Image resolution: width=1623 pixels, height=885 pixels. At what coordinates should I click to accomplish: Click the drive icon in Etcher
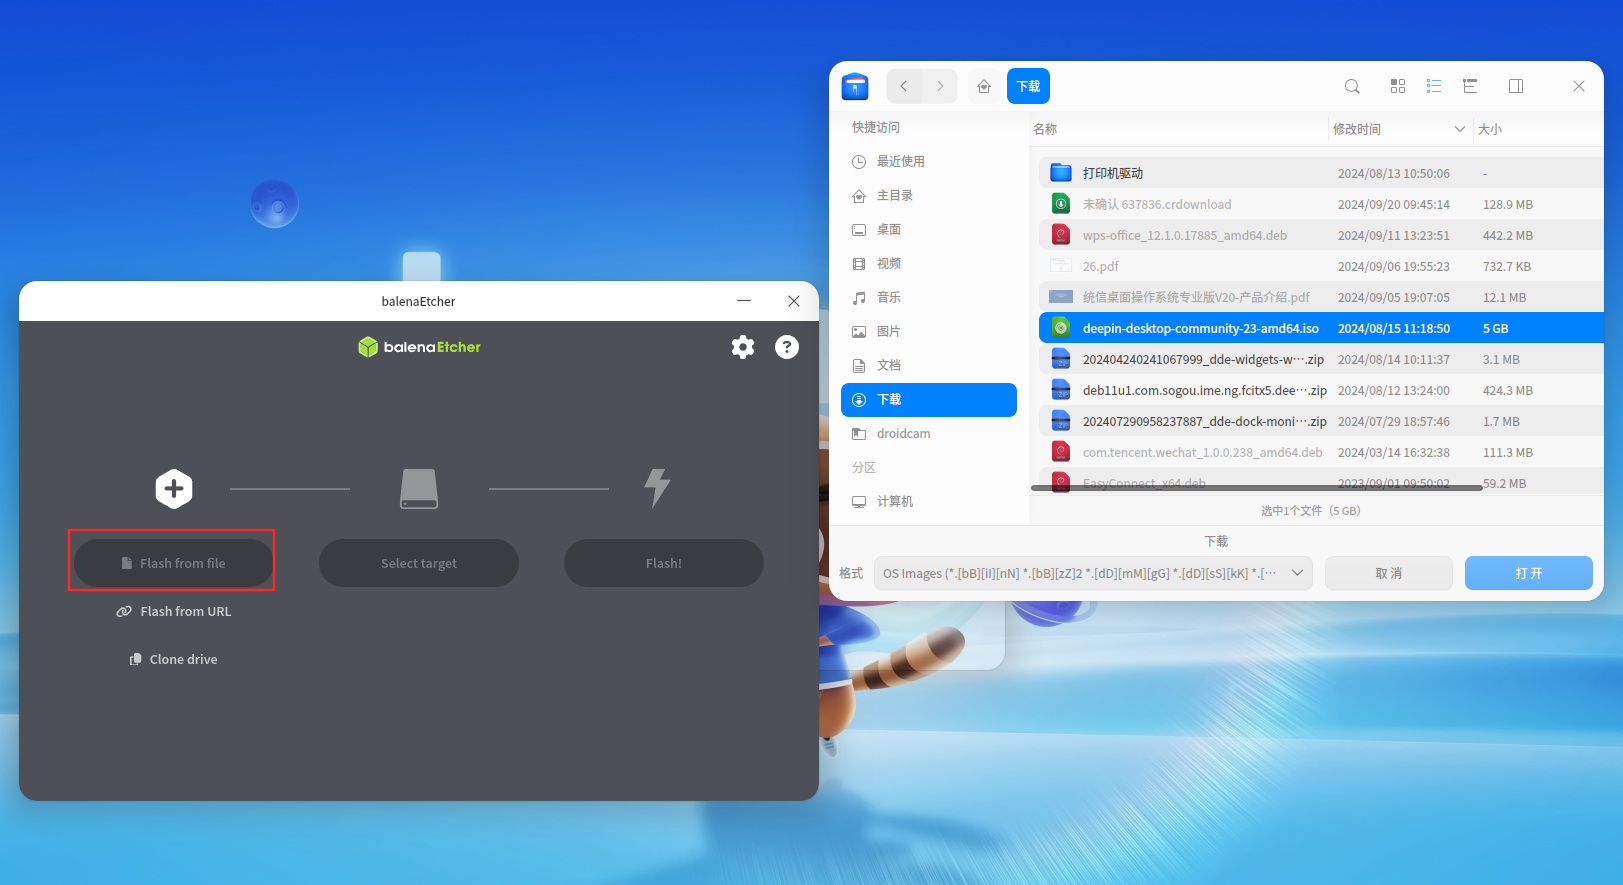pos(419,489)
